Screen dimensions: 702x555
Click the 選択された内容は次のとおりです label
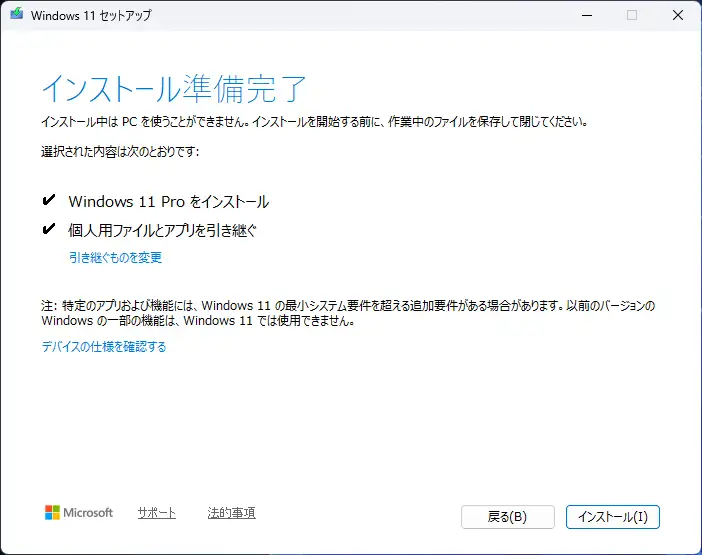click(120, 152)
